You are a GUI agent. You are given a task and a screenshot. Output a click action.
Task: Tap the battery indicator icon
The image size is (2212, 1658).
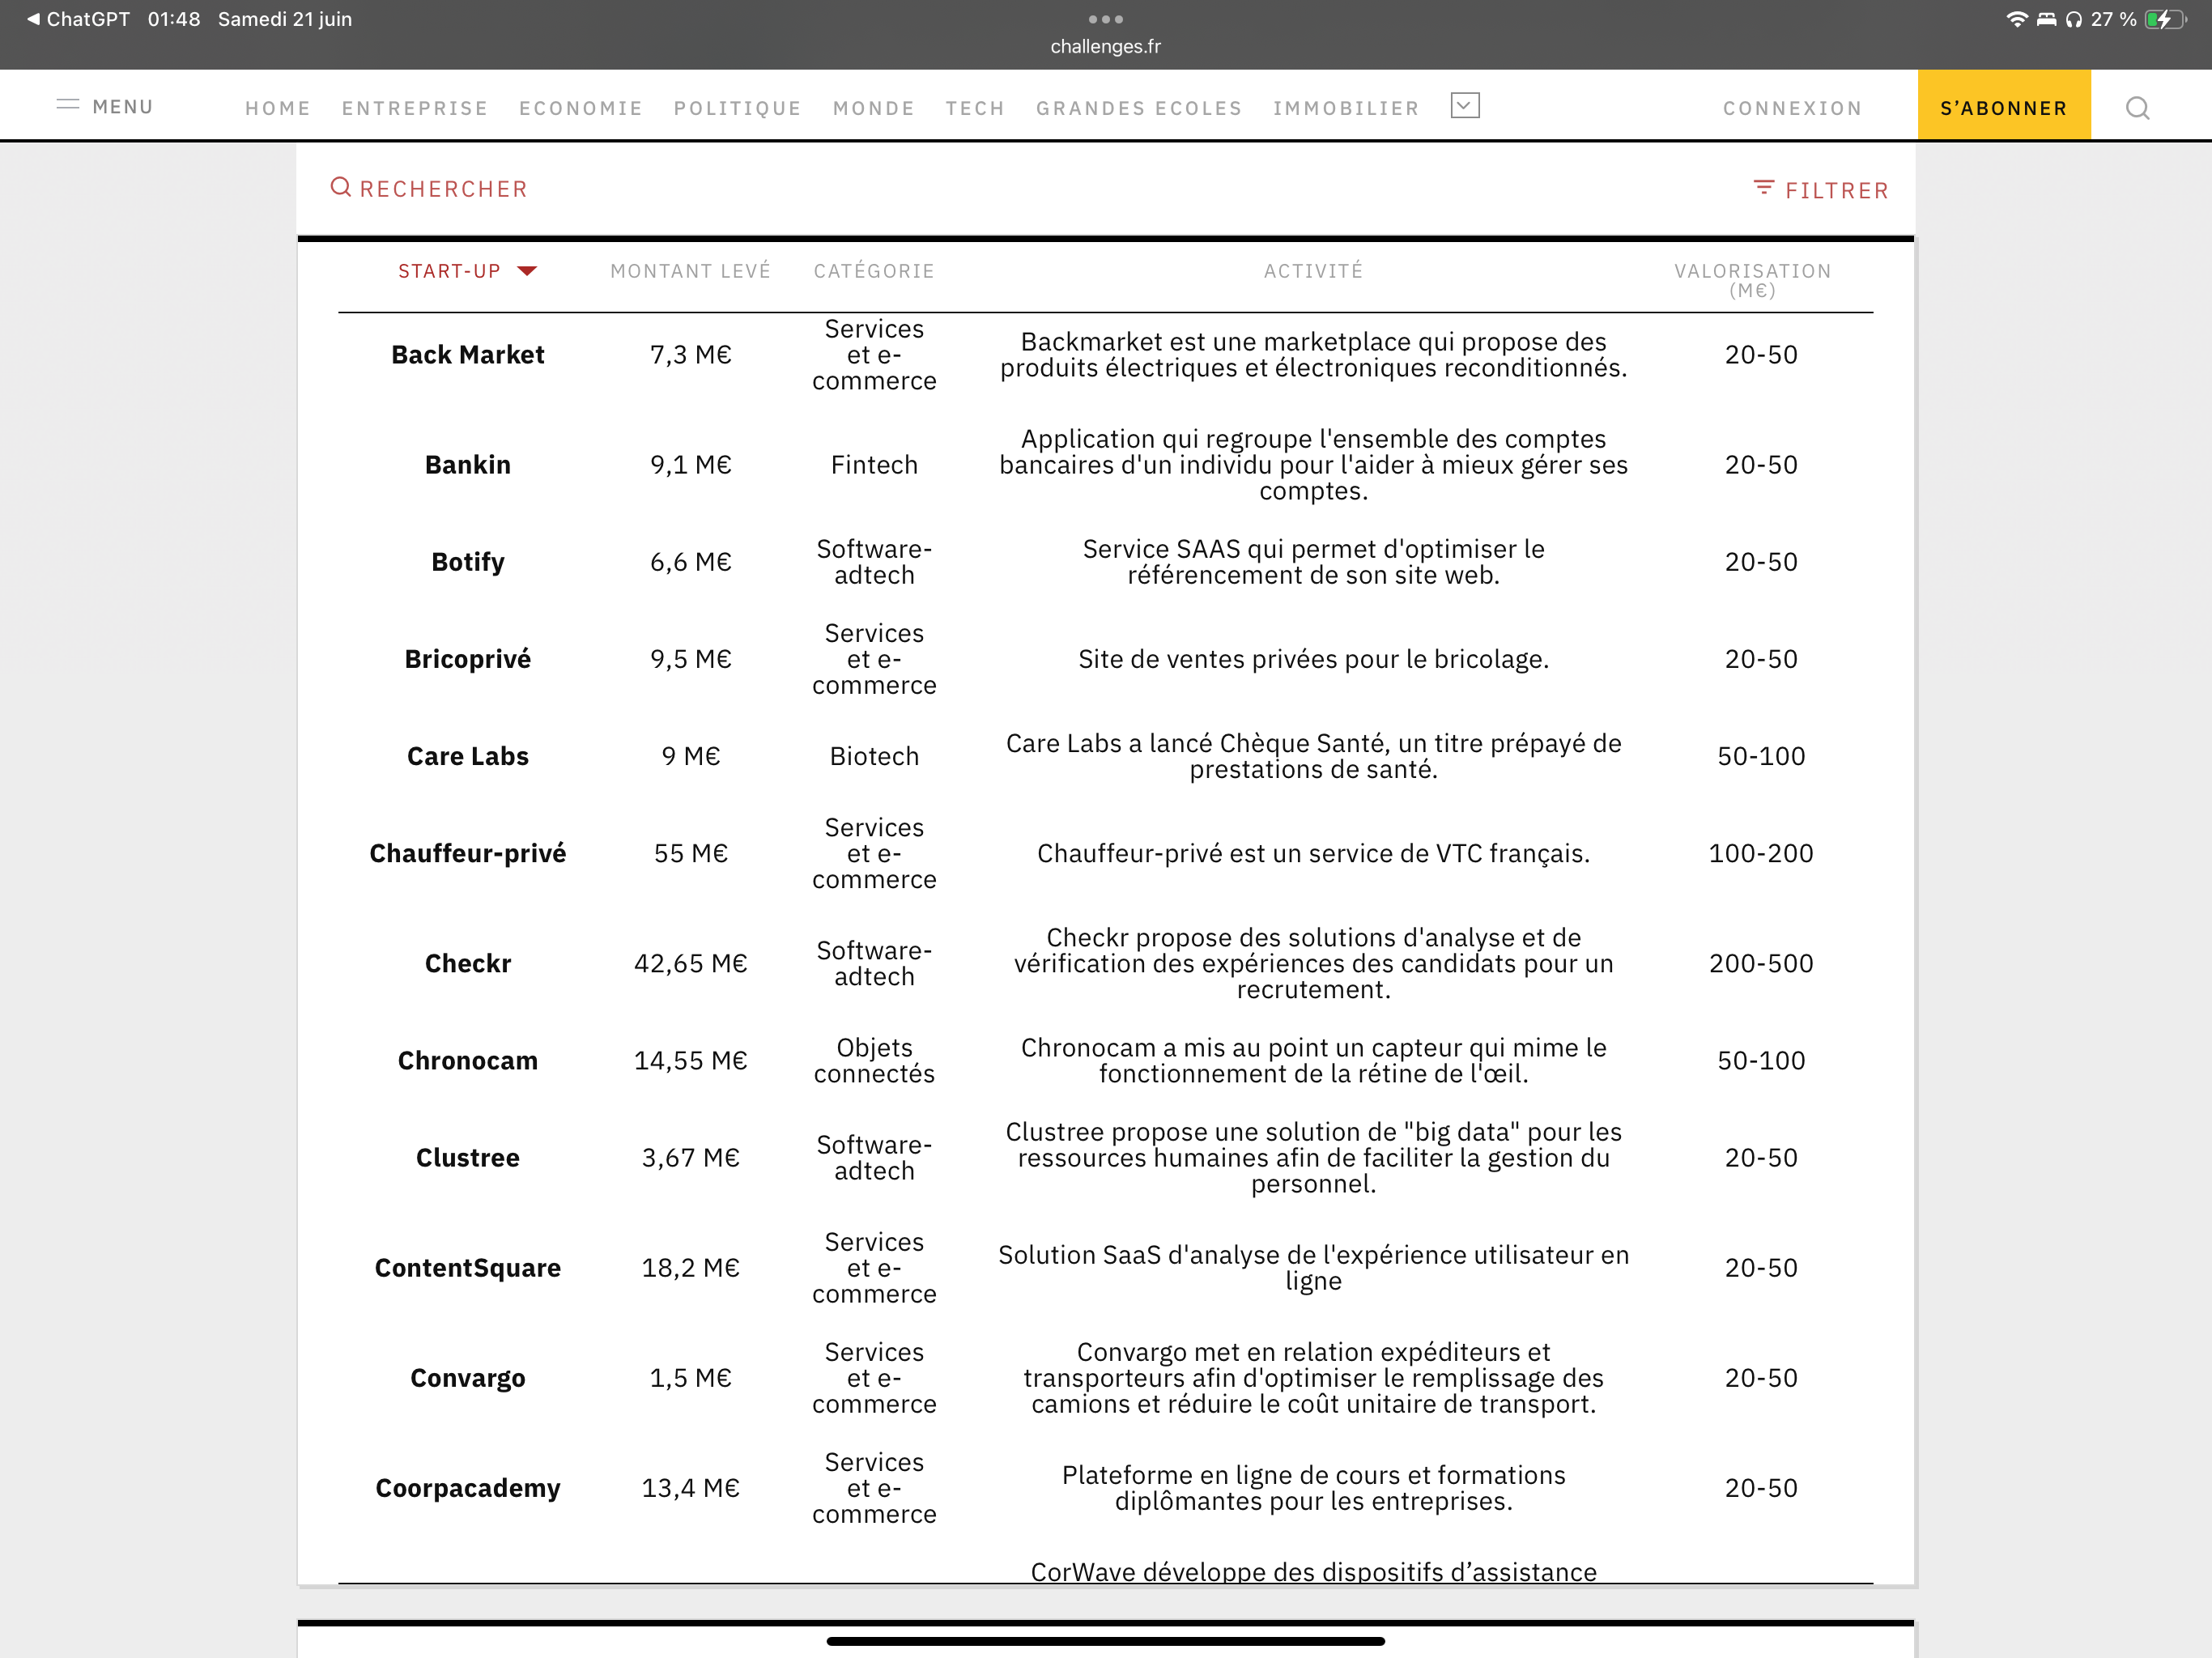(x=2165, y=19)
